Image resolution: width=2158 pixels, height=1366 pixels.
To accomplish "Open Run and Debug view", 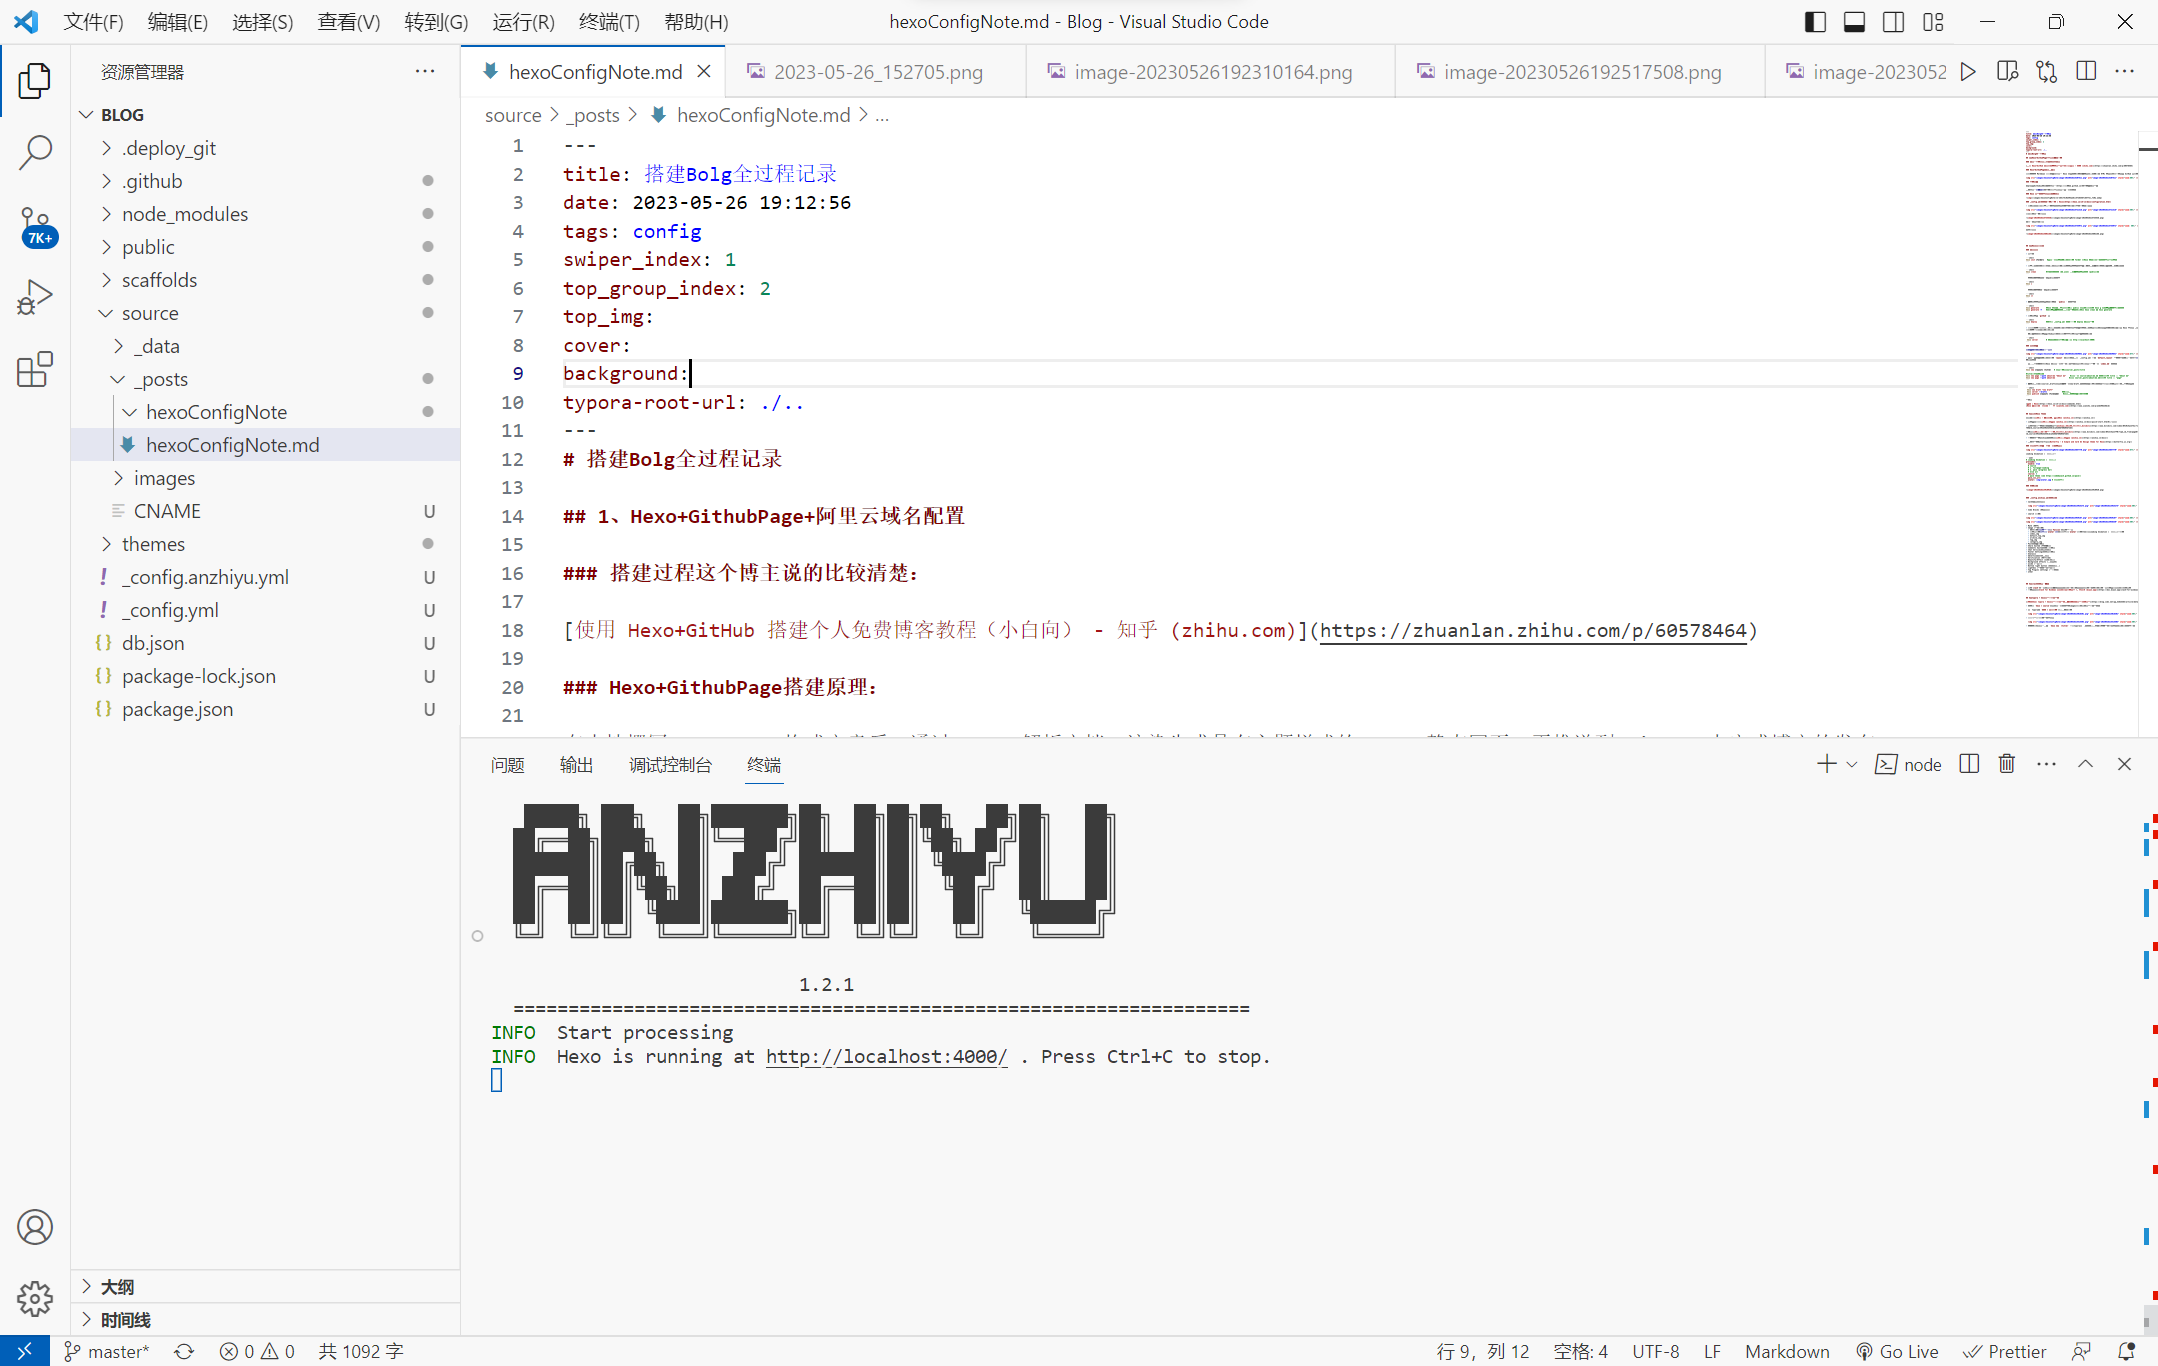I will [x=35, y=297].
